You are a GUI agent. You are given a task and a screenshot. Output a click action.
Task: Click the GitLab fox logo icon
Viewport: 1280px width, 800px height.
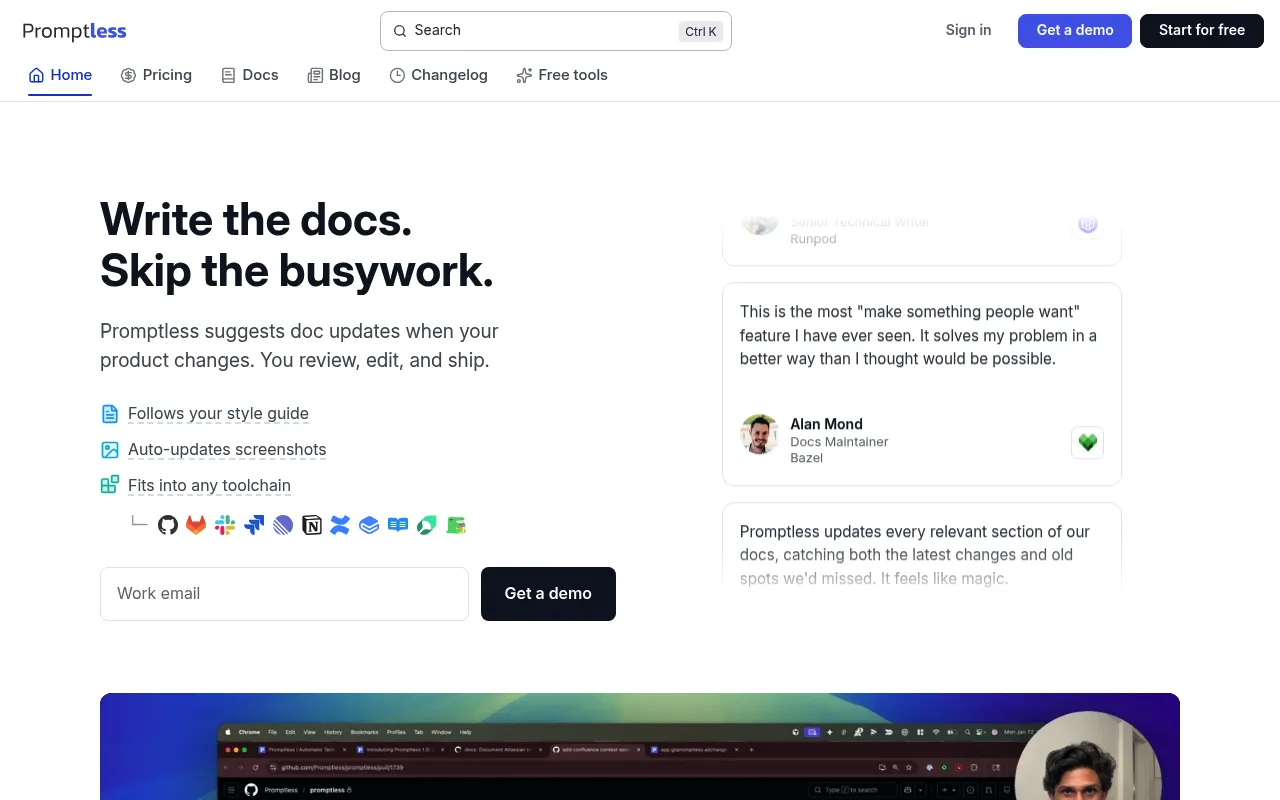tap(196, 525)
